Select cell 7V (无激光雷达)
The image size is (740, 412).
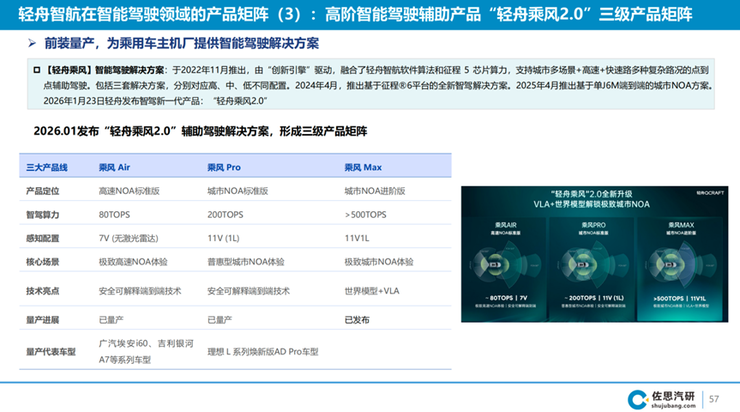pos(128,238)
